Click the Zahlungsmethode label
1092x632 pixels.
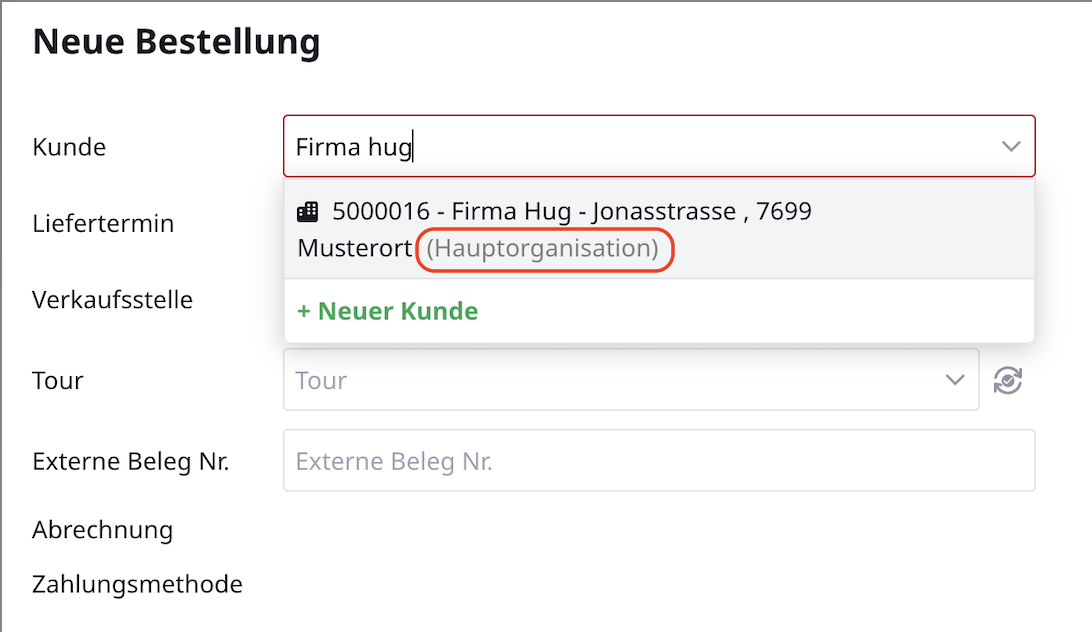(x=137, y=583)
